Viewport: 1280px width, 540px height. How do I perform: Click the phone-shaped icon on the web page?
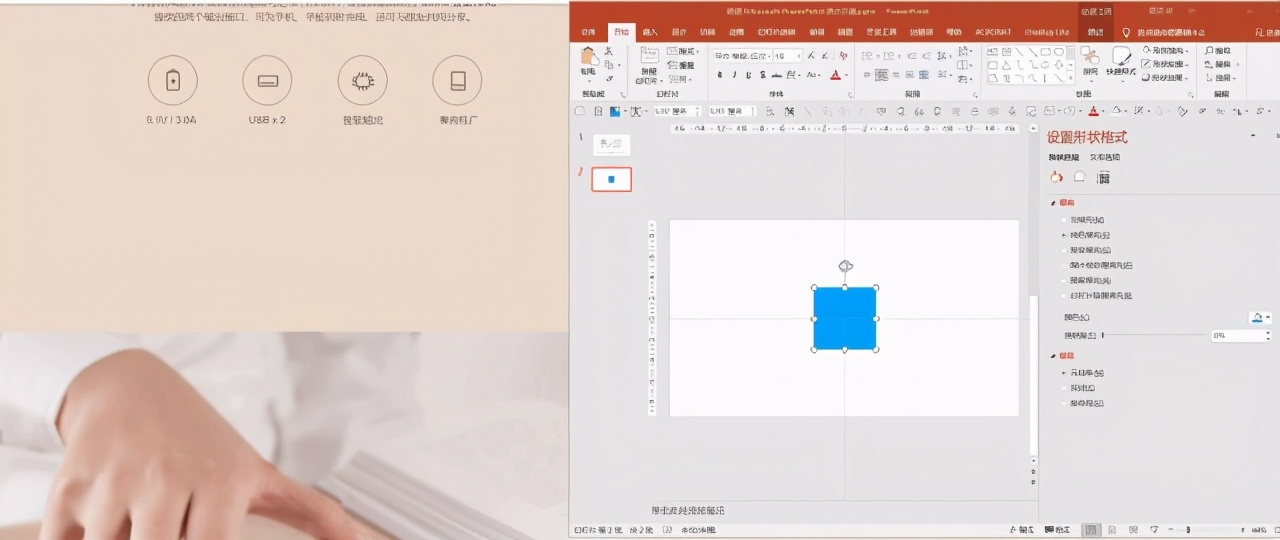(457, 80)
